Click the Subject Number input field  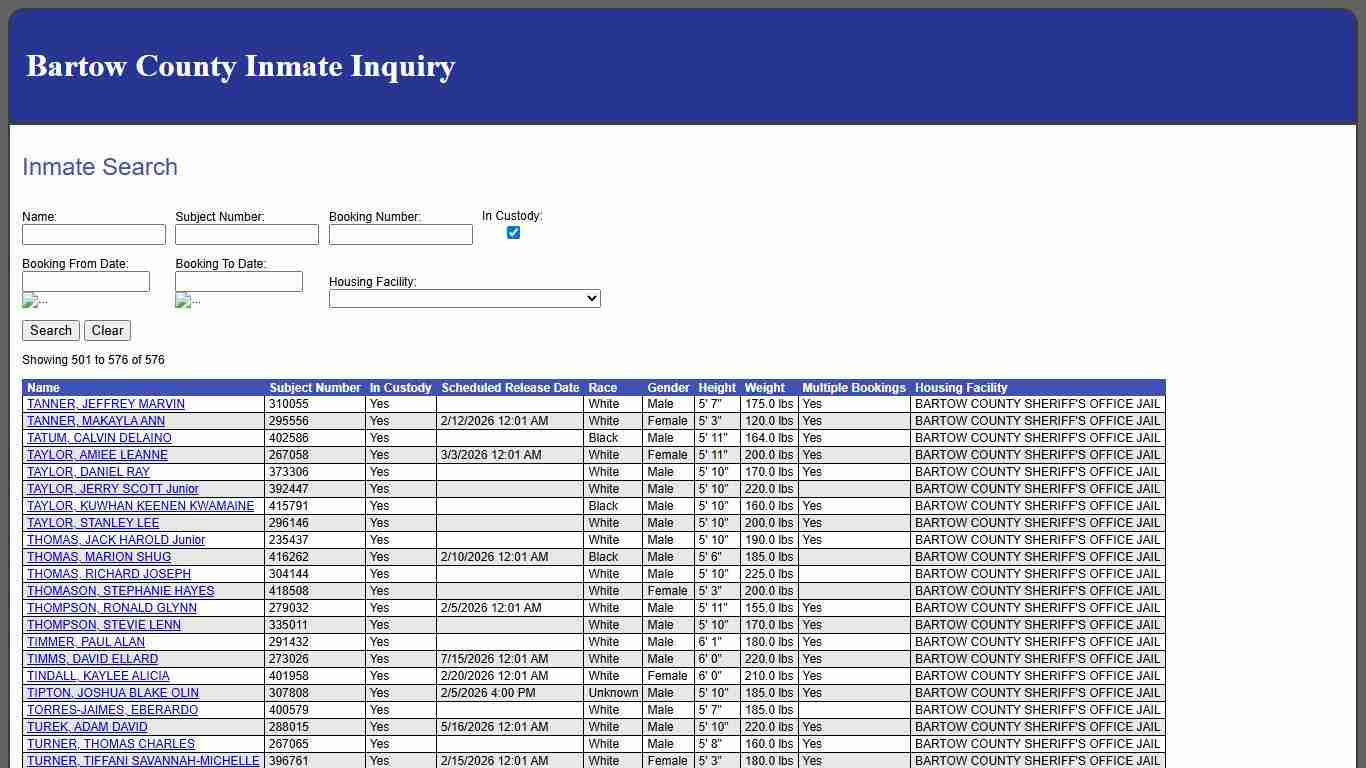[x=246, y=234]
